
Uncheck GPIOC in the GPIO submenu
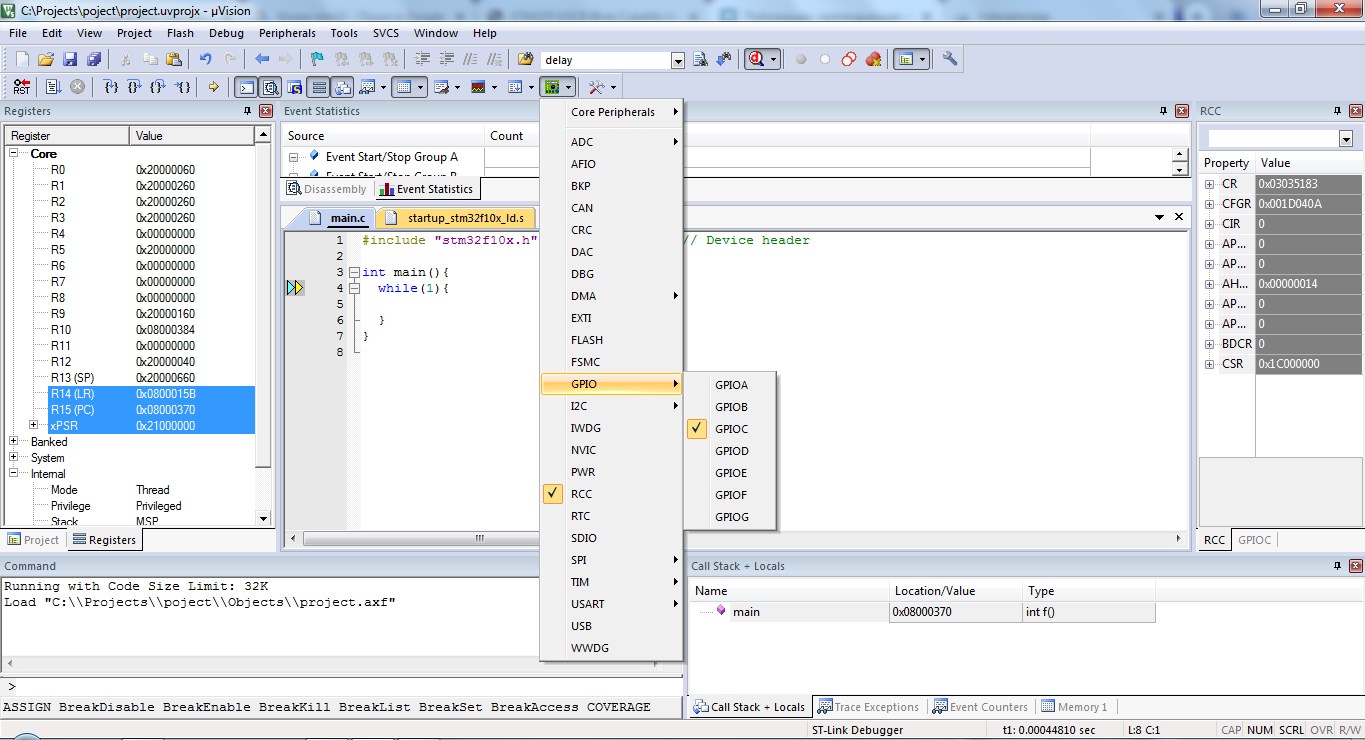(731, 429)
